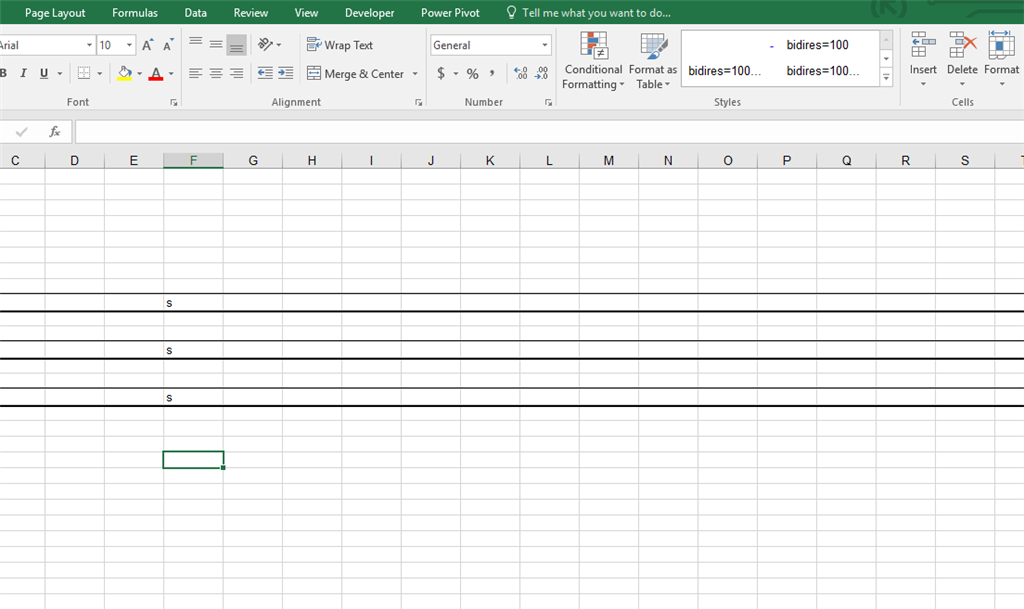Select bottom-left bidires=100... cell style

click(x=724, y=70)
